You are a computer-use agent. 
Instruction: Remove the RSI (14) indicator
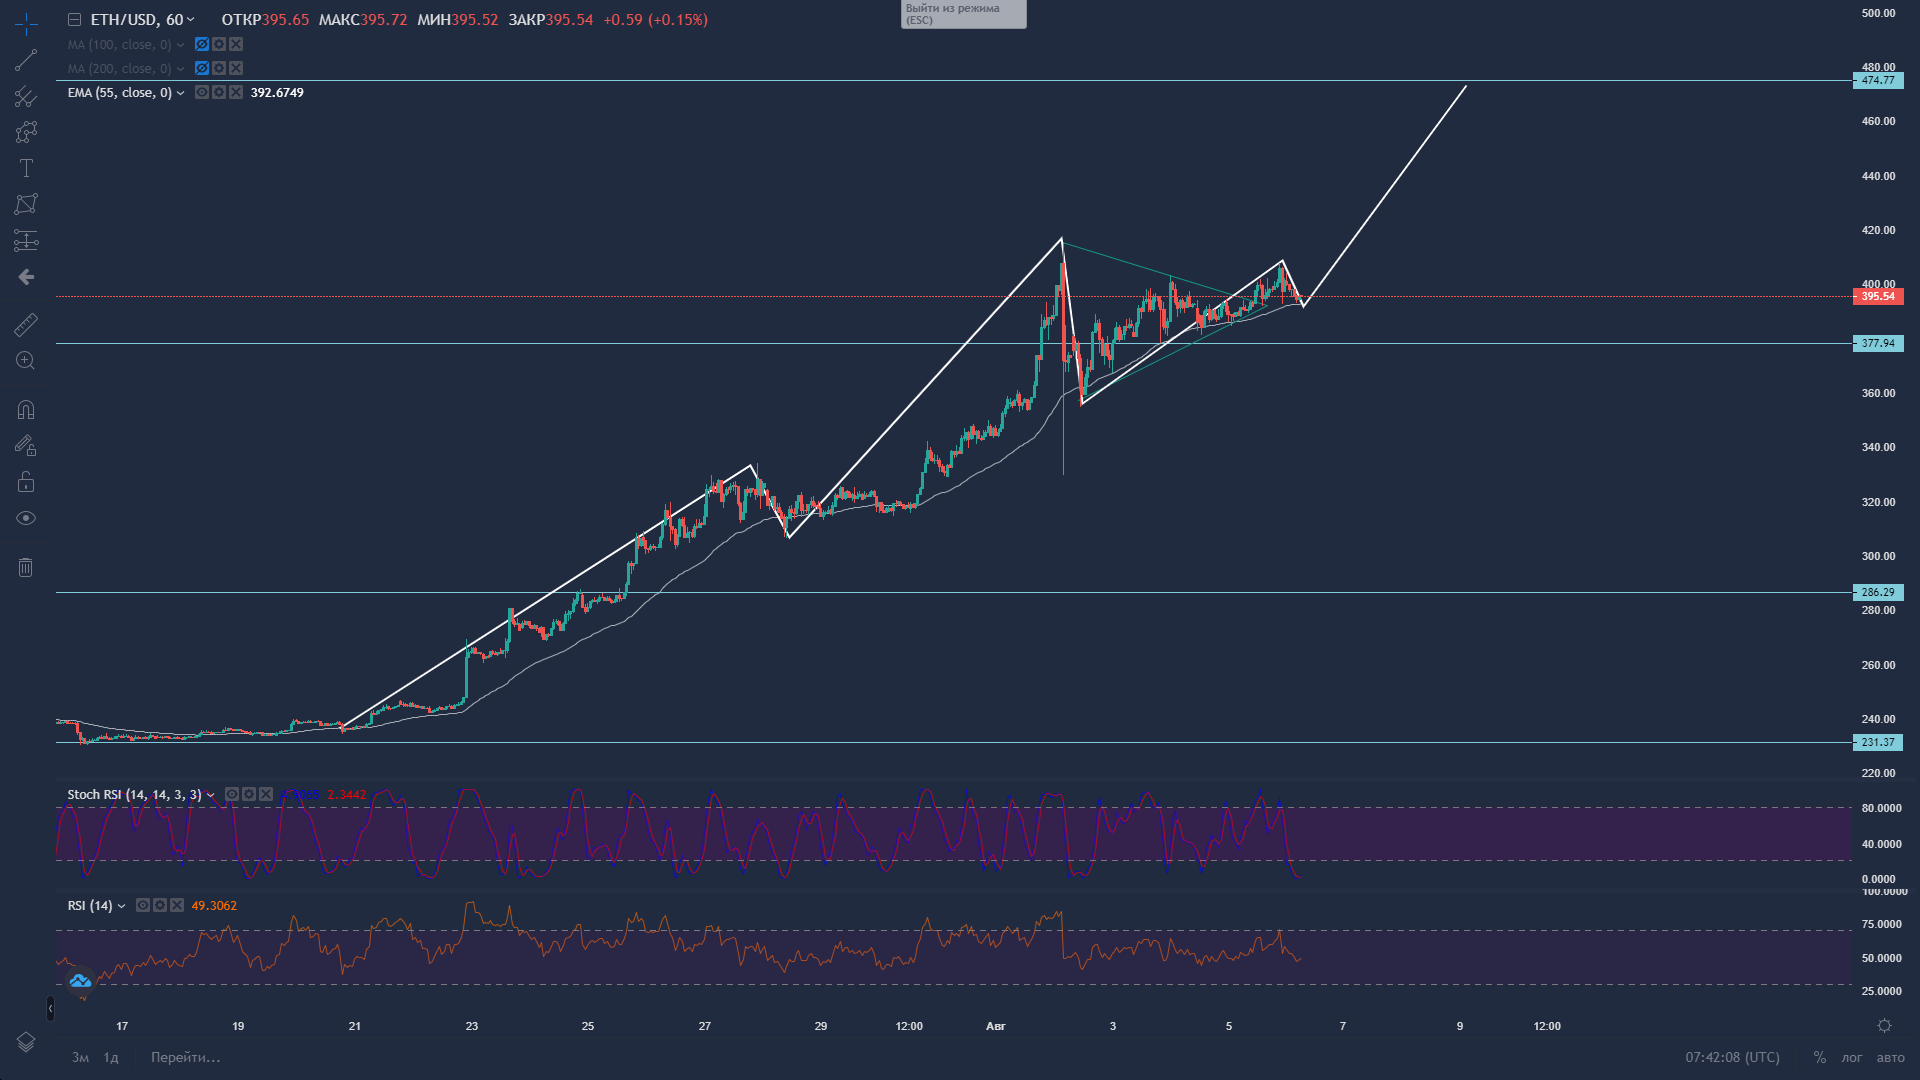pyautogui.click(x=177, y=905)
